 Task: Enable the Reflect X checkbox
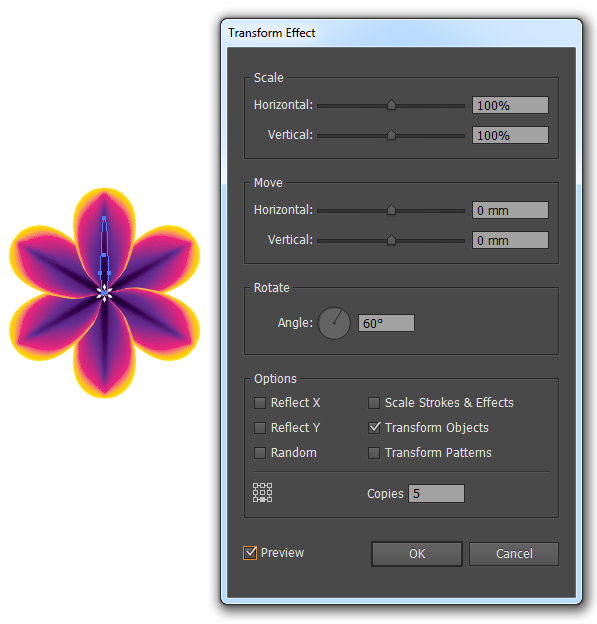260,403
